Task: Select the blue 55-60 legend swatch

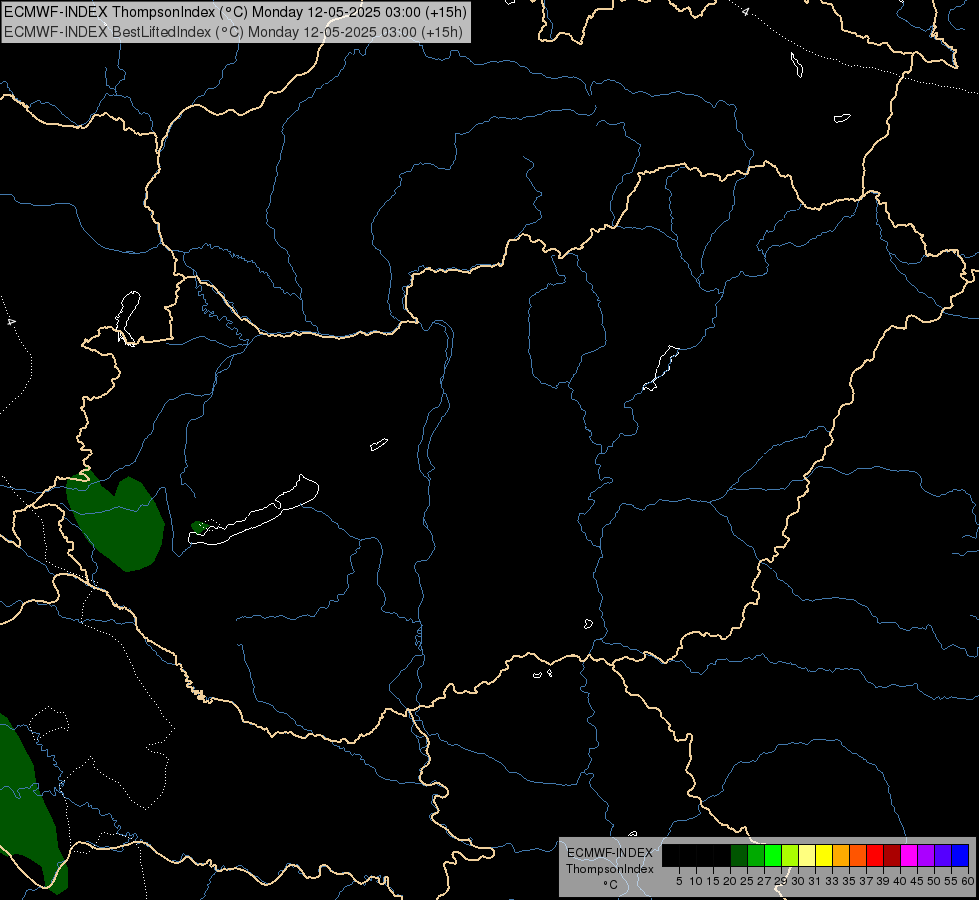Action: (x=960, y=855)
